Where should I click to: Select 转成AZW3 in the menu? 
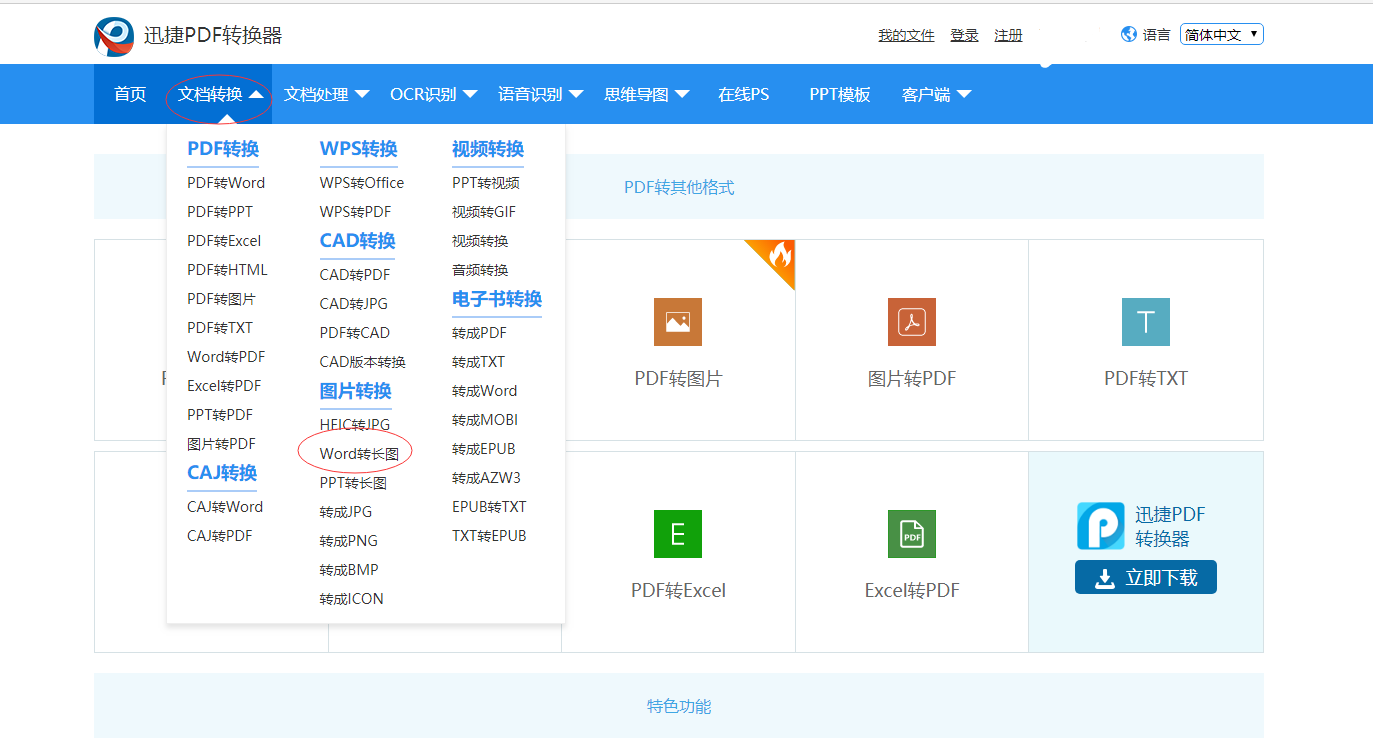pyautogui.click(x=486, y=478)
